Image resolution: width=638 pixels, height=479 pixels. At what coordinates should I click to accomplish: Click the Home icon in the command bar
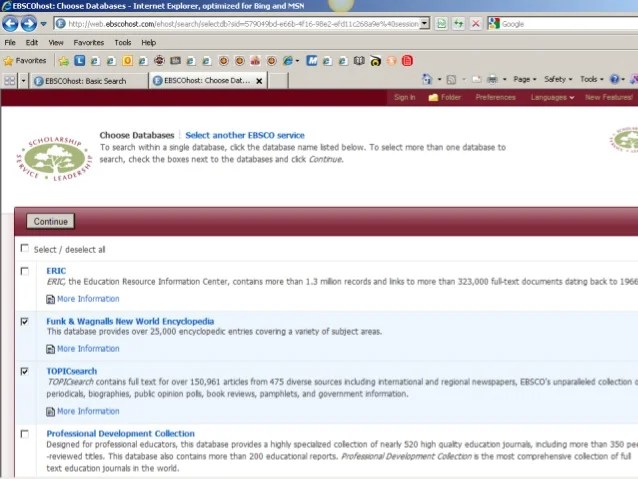click(x=427, y=79)
